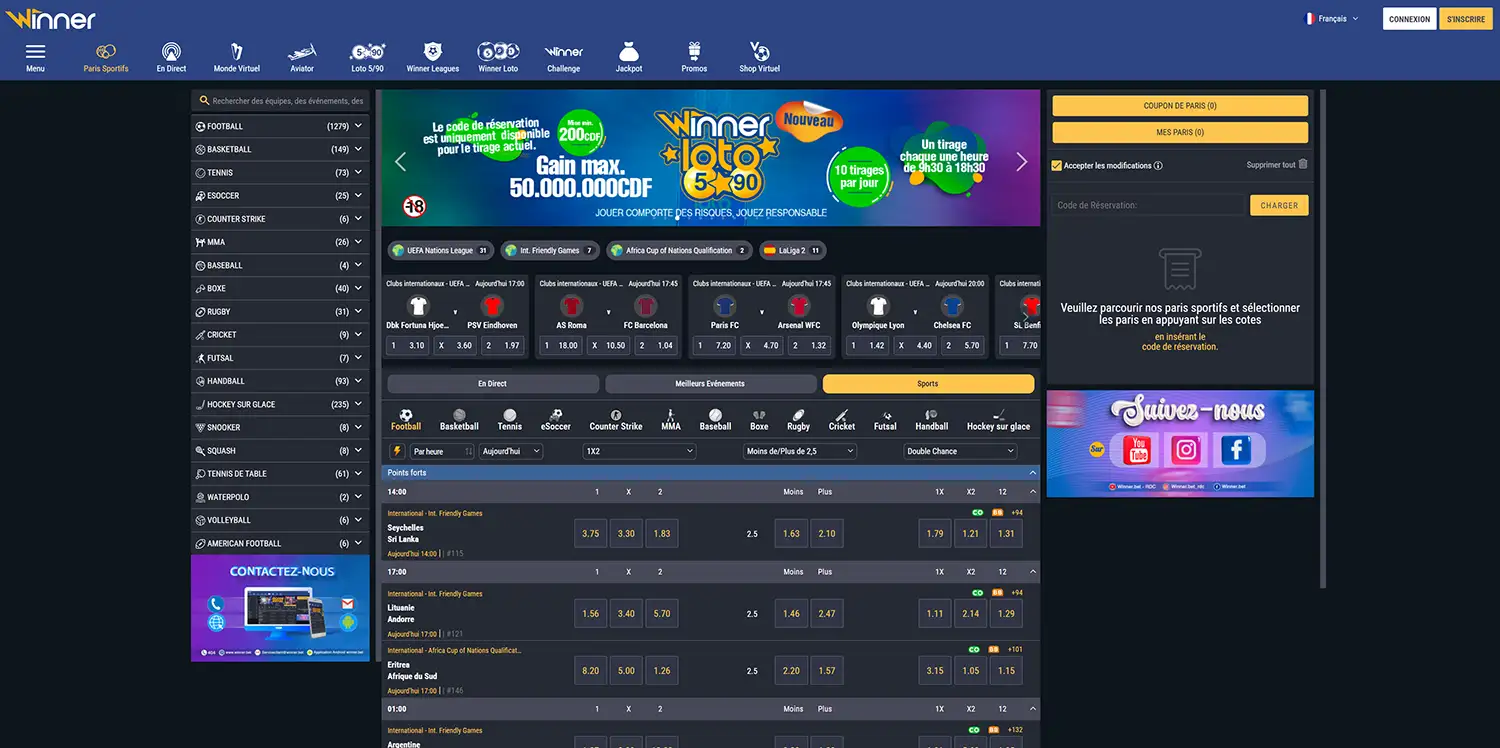
Task: Switch to the En Direct tab
Action: click(x=493, y=384)
